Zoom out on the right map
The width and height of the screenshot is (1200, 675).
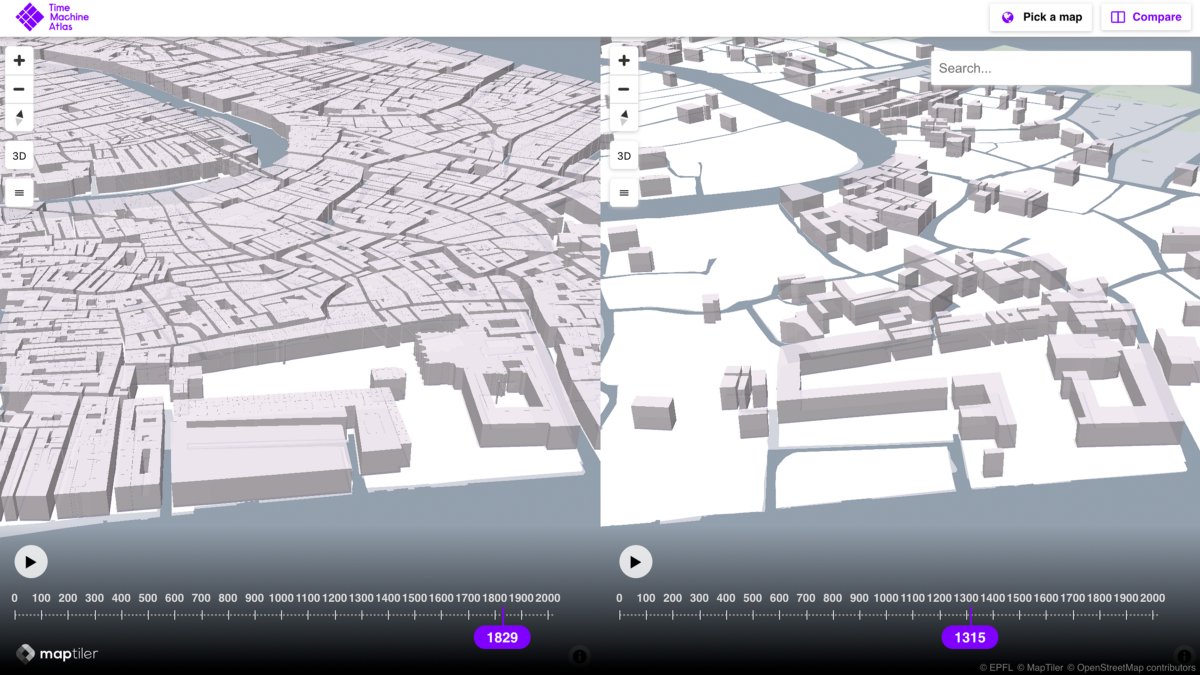pos(623,89)
